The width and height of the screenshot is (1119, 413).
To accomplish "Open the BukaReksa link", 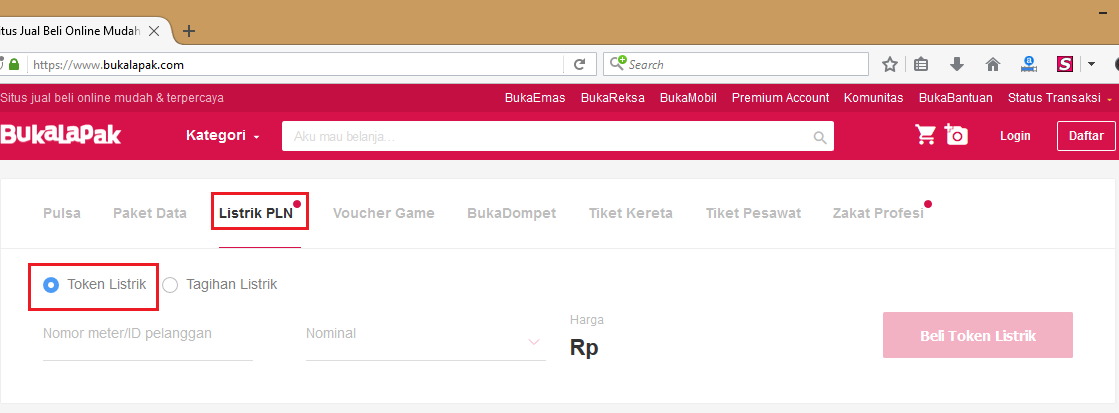I will pyautogui.click(x=613, y=98).
